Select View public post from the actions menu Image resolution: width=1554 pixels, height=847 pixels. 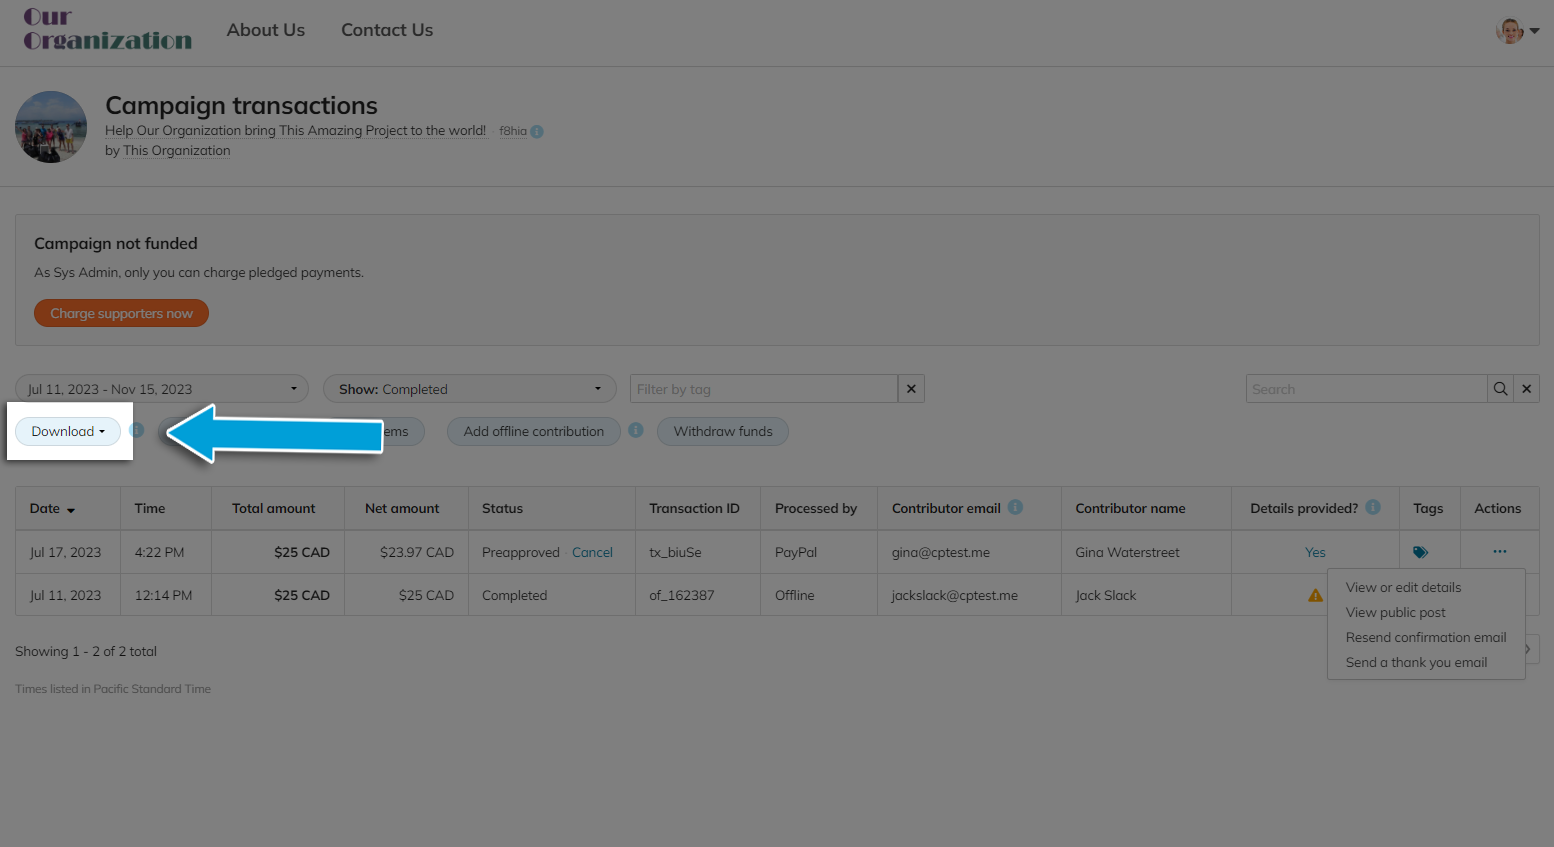[x=1395, y=612]
